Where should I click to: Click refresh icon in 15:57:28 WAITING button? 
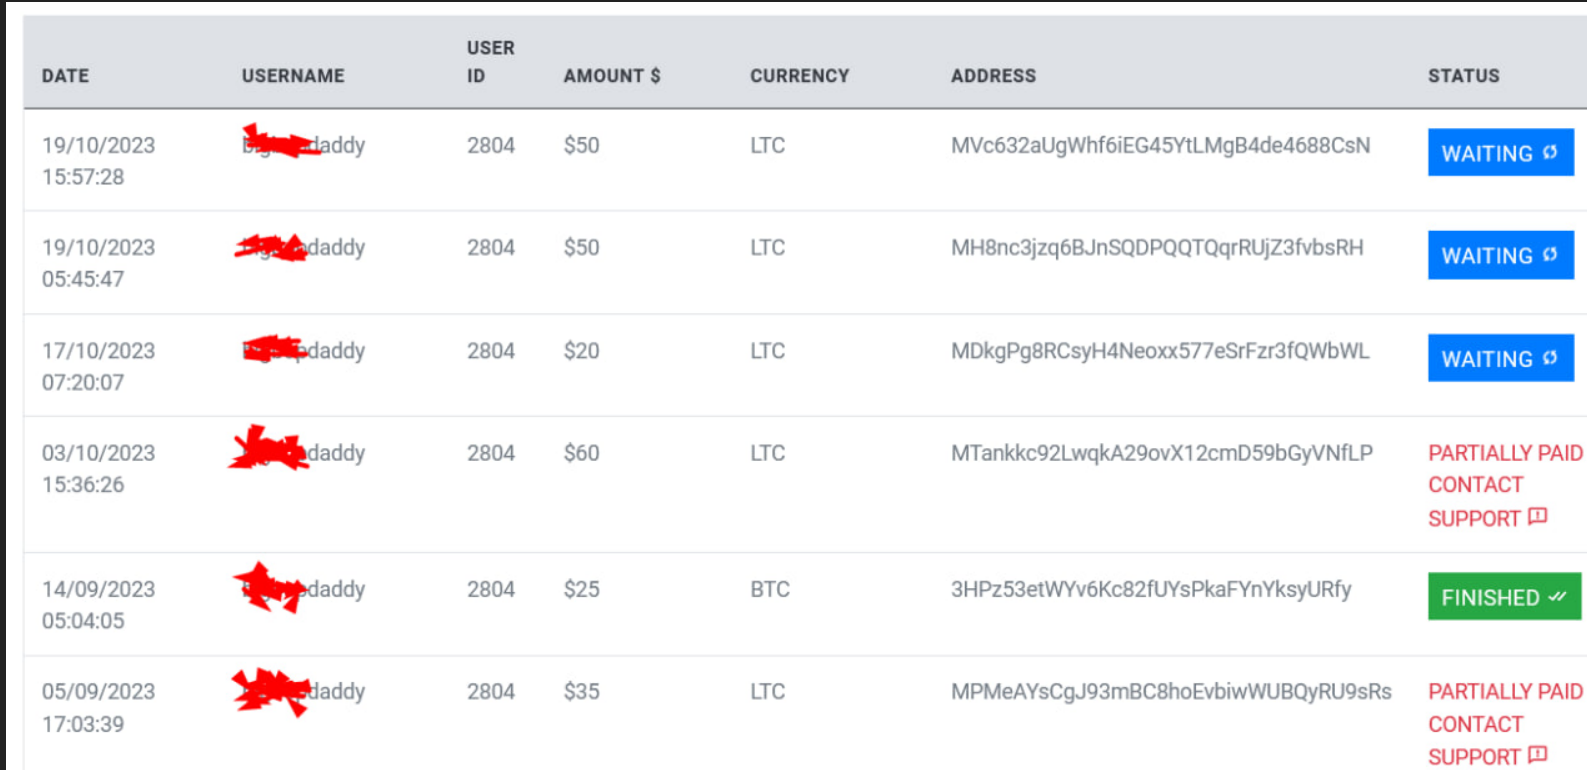pyautogui.click(x=1550, y=153)
